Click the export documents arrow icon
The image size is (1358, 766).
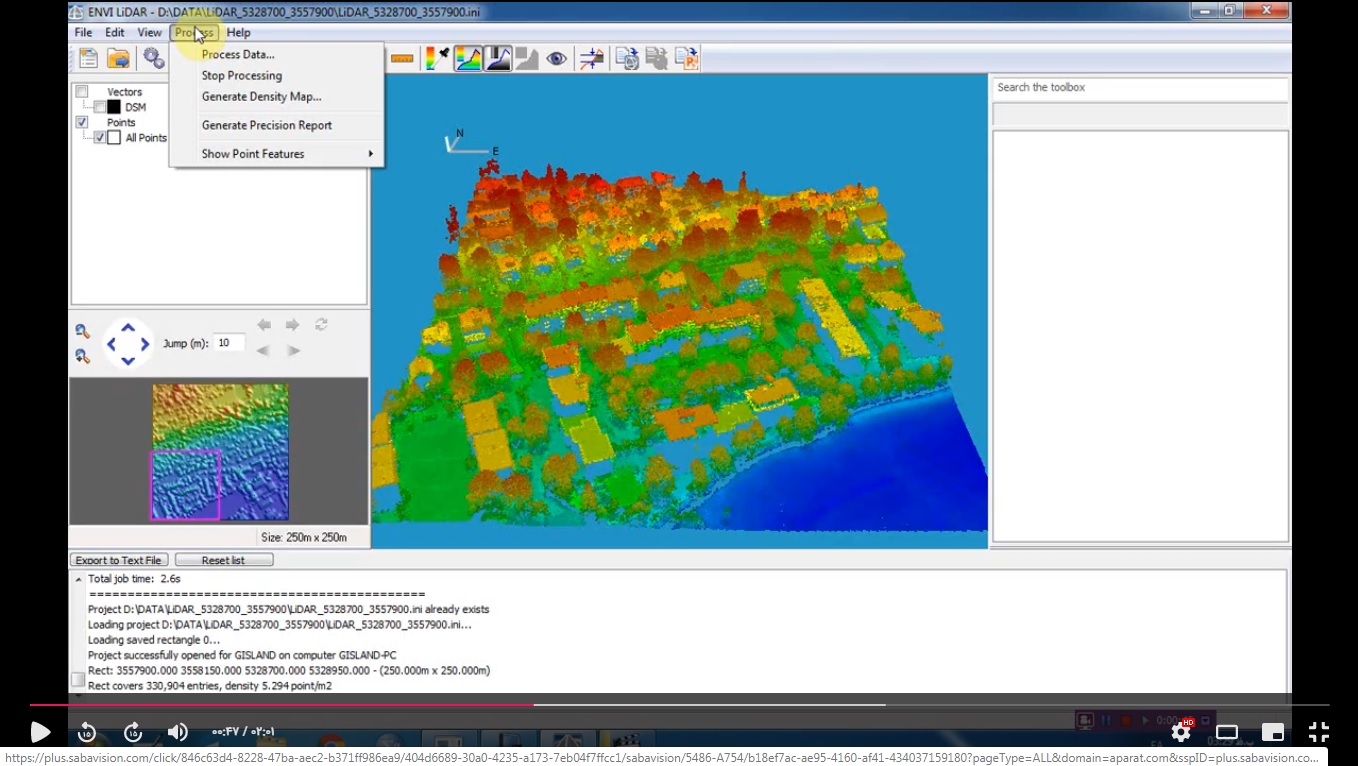pos(627,59)
